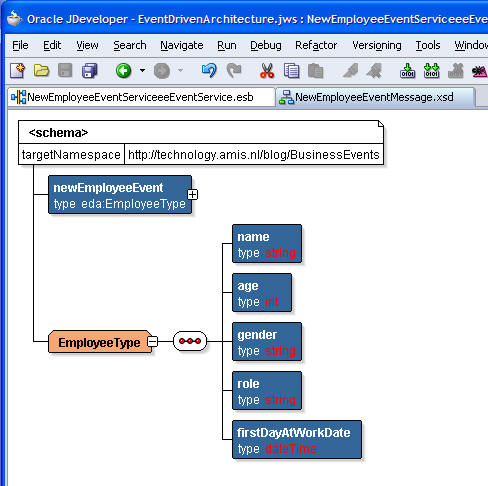Image resolution: width=488 pixels, height=486 pixels.
Task: Select the sequence compositor node
Action: [190, 341]
